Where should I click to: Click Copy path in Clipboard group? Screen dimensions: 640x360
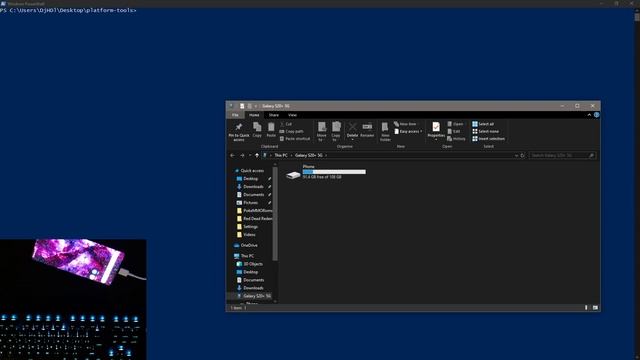coord(291,131)
